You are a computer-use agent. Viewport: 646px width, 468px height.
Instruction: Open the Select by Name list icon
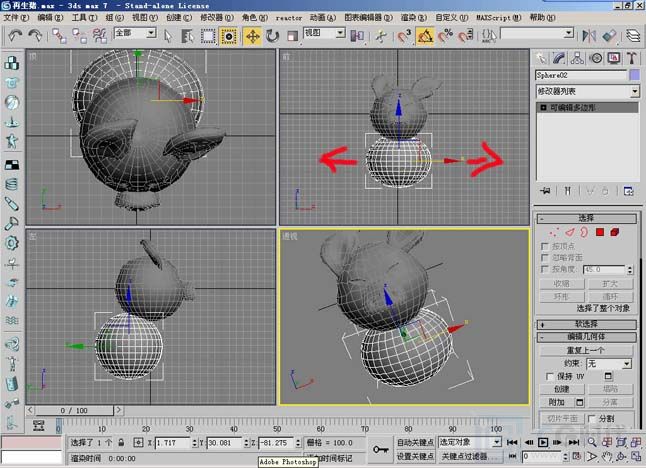[x=187, y=36]
